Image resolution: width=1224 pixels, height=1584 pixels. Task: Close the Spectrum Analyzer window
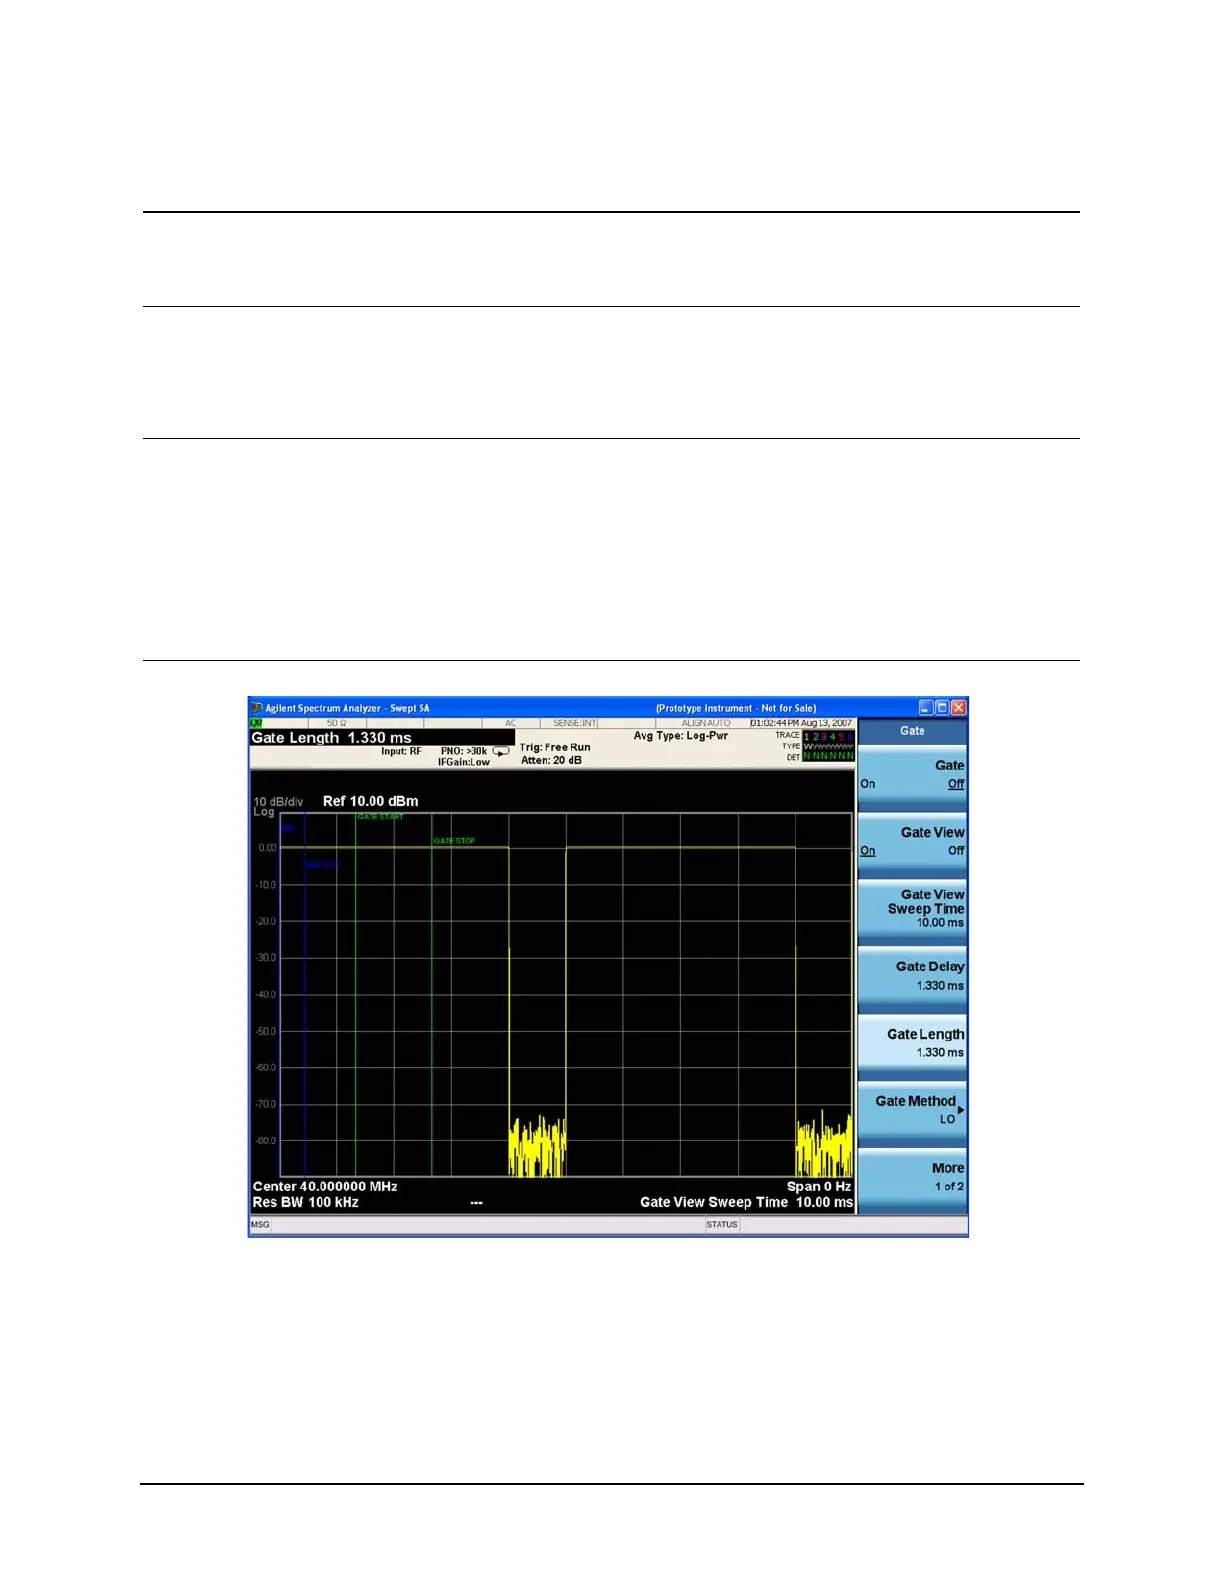point(958,708)
